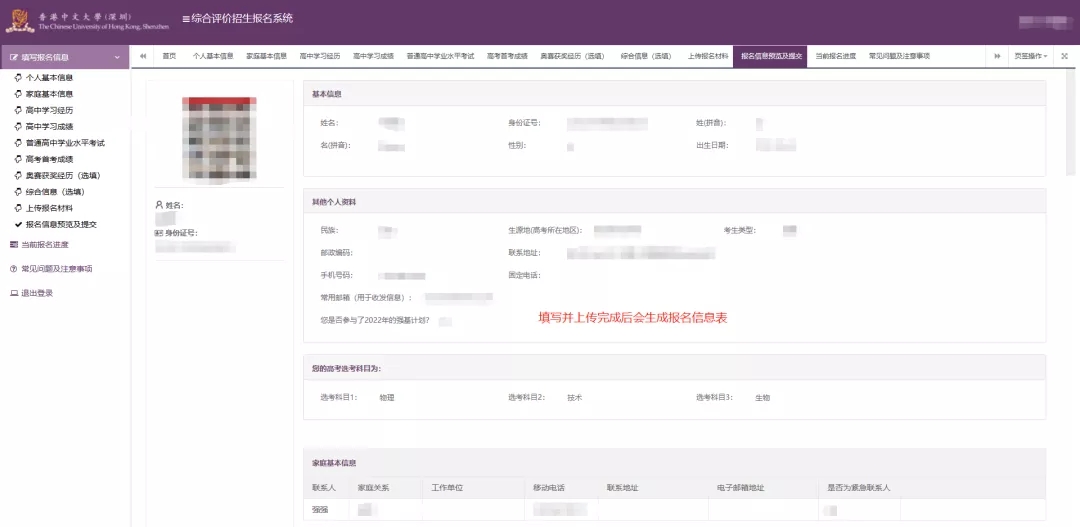Image resolution: width=1080 pixels, height=527 pixels.
Task: Click the university logo in the header
Action: tap(22, 20)
